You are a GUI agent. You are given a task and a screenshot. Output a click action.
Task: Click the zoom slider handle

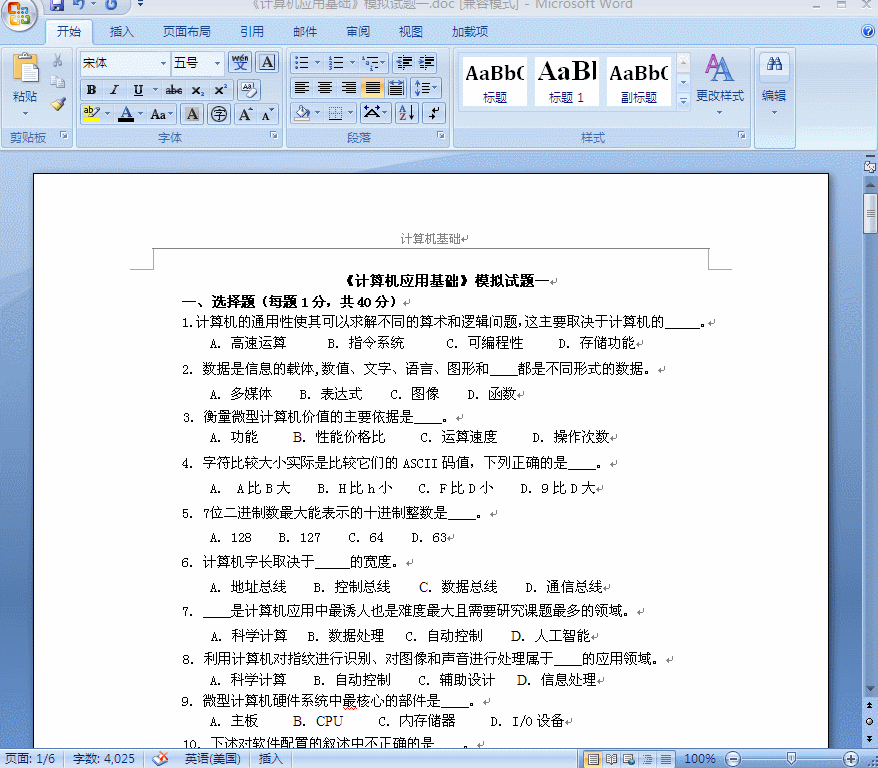791,759
